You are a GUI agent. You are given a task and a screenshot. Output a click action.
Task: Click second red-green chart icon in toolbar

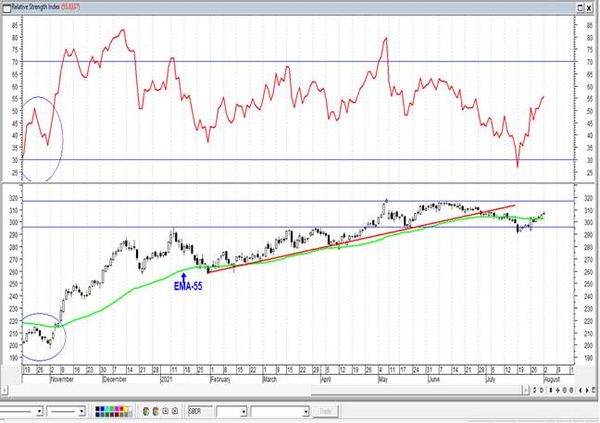[155, 412]
